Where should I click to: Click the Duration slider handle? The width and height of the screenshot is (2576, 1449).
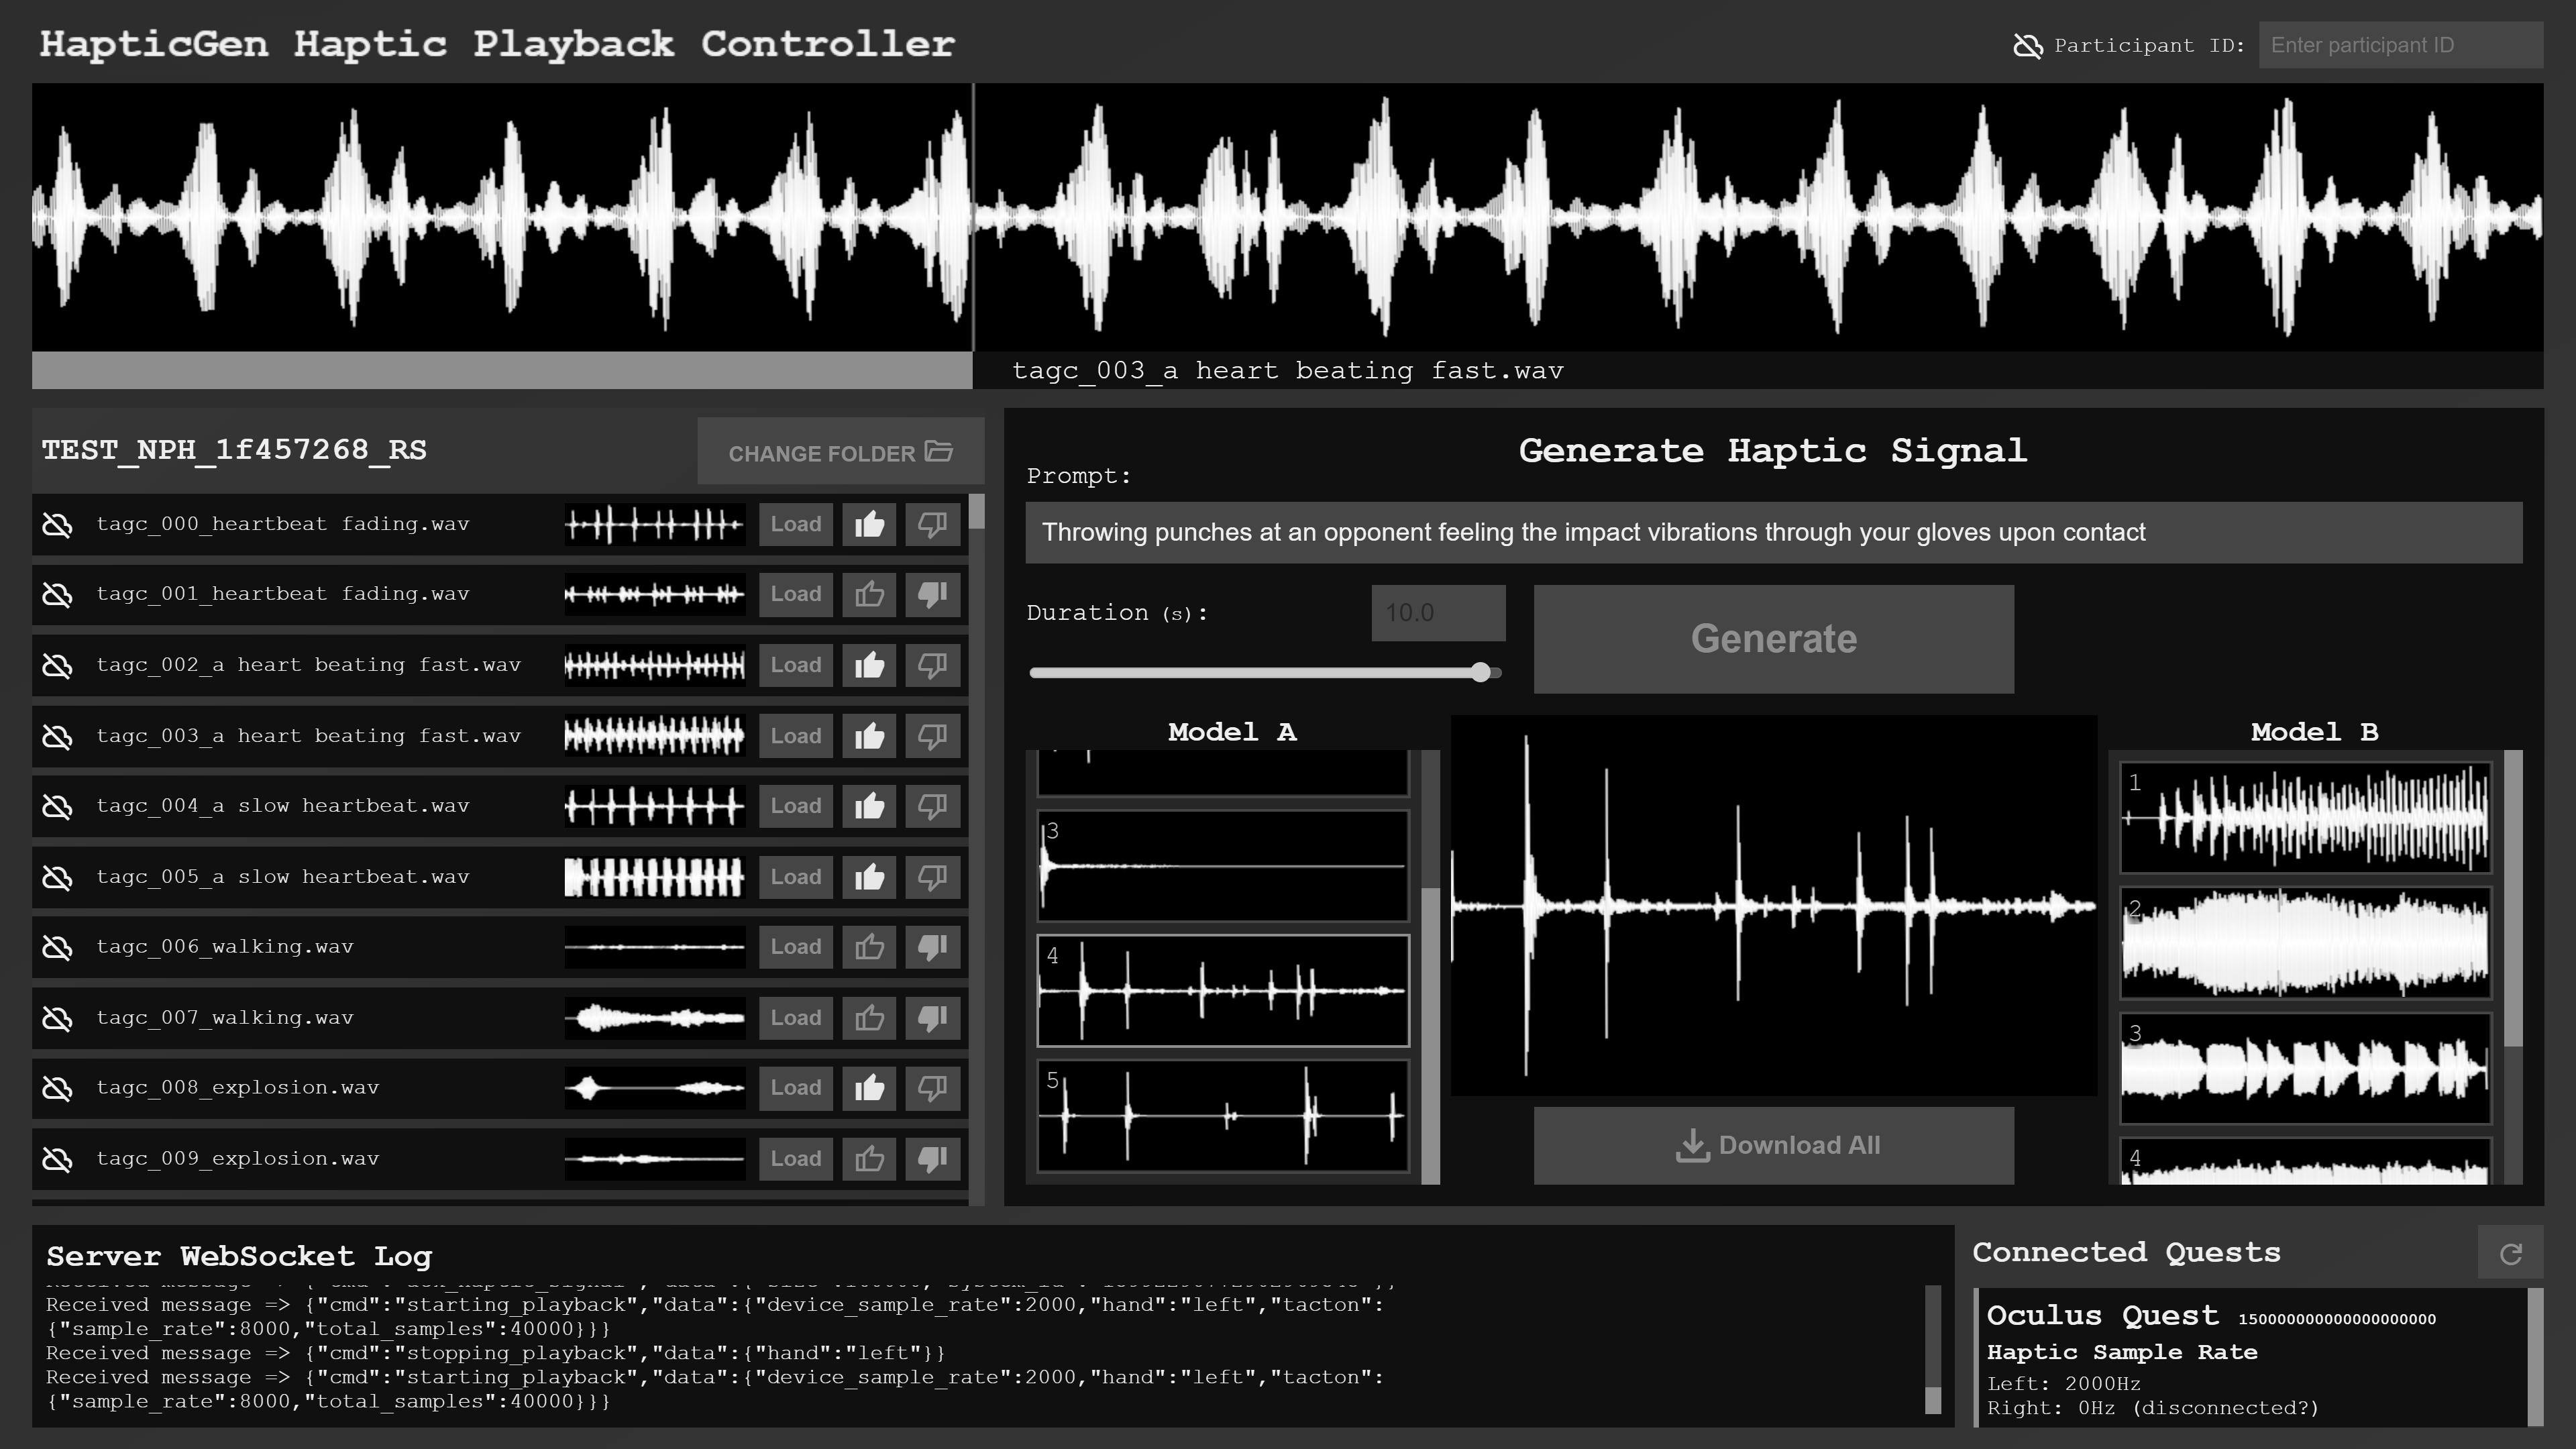(1481, 673)
